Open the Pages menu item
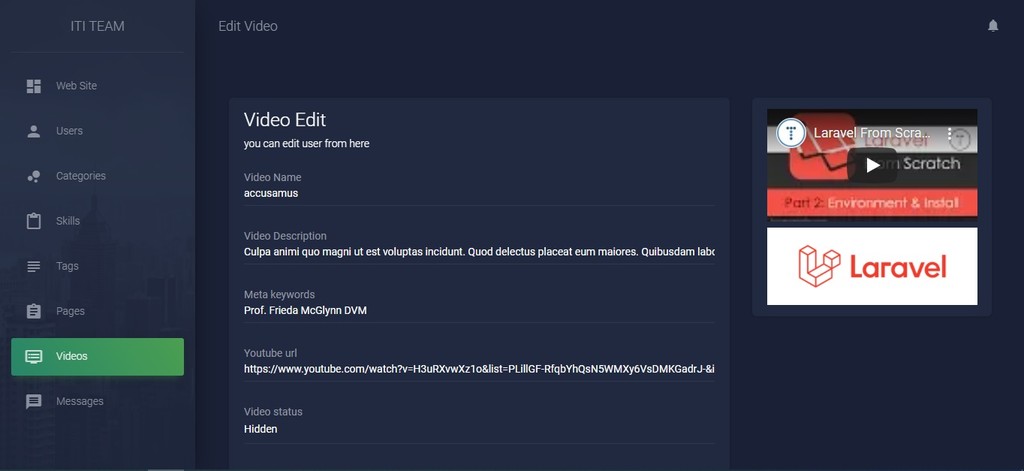1024x471 pixels. pyautogui.click(x=97, y=312)
